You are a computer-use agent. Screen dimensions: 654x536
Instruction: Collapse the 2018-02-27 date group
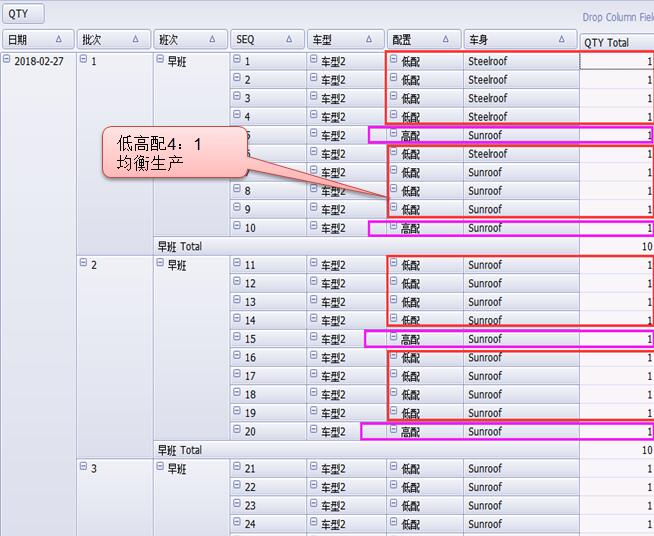click(x=7, y=60)
